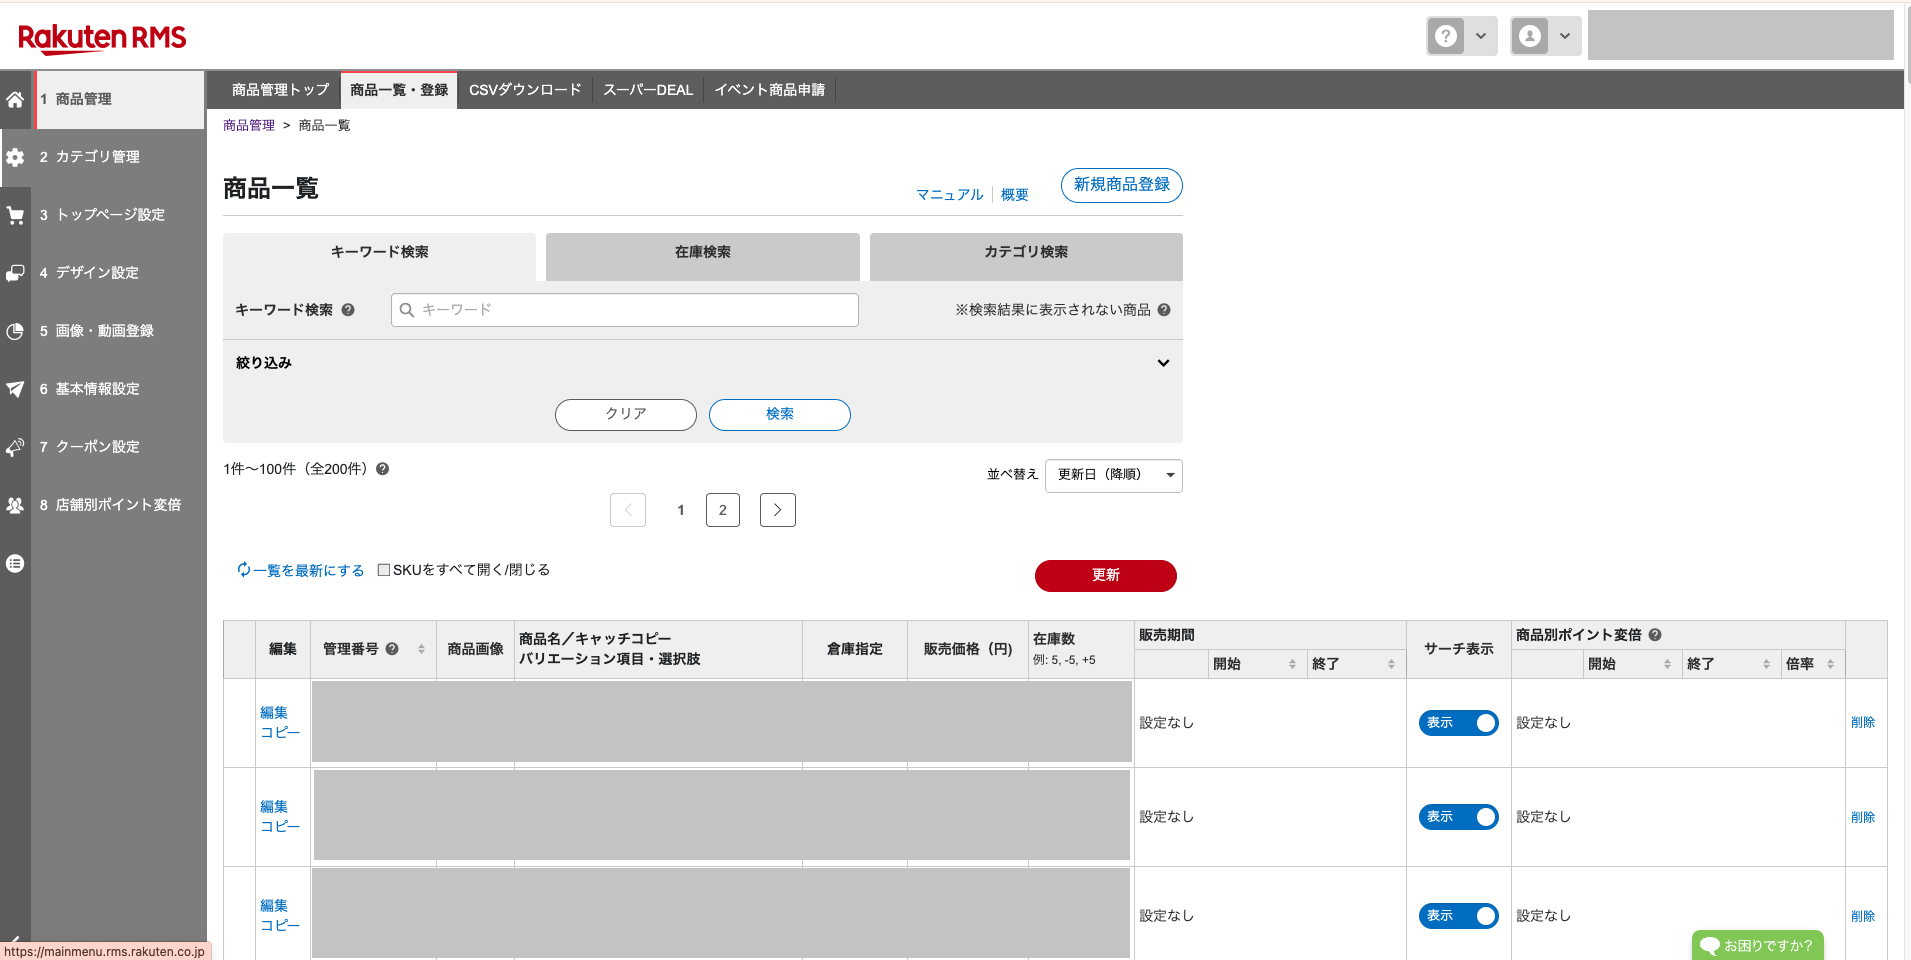Image resolution: width=1911 pixels, height=960 pixels.
Task: Open the 更新日（降順） sort dropdown
Action: 1112,475
